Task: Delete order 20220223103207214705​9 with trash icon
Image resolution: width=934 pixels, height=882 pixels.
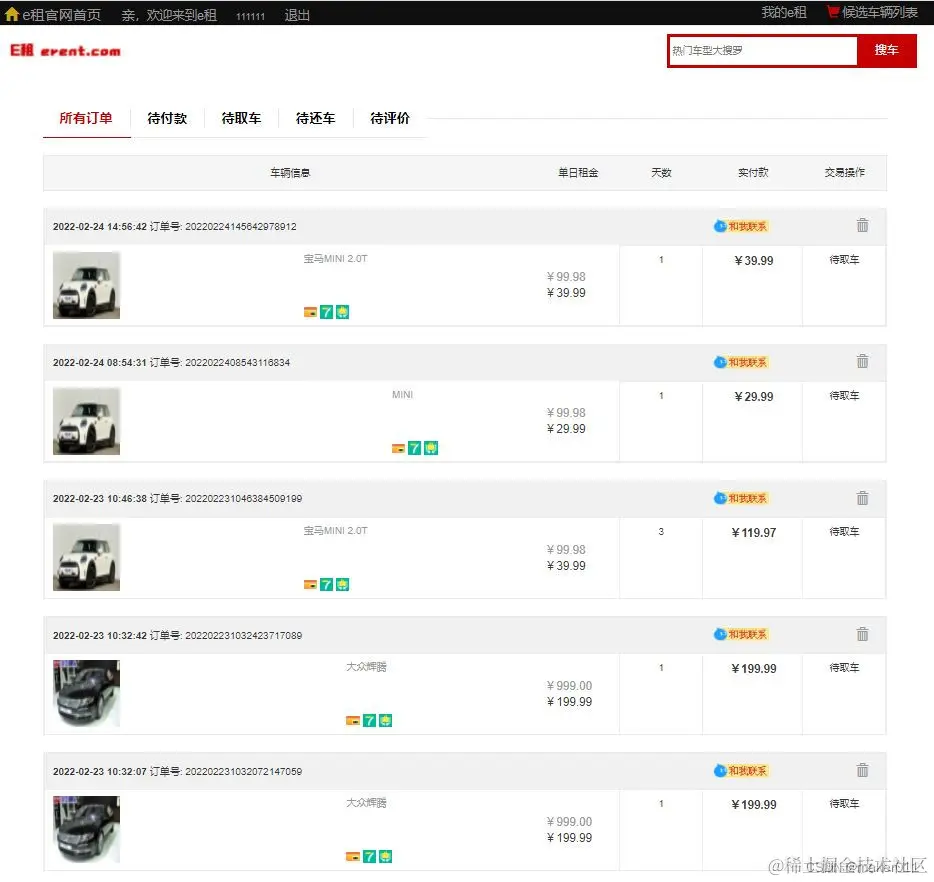Action: 862,769
